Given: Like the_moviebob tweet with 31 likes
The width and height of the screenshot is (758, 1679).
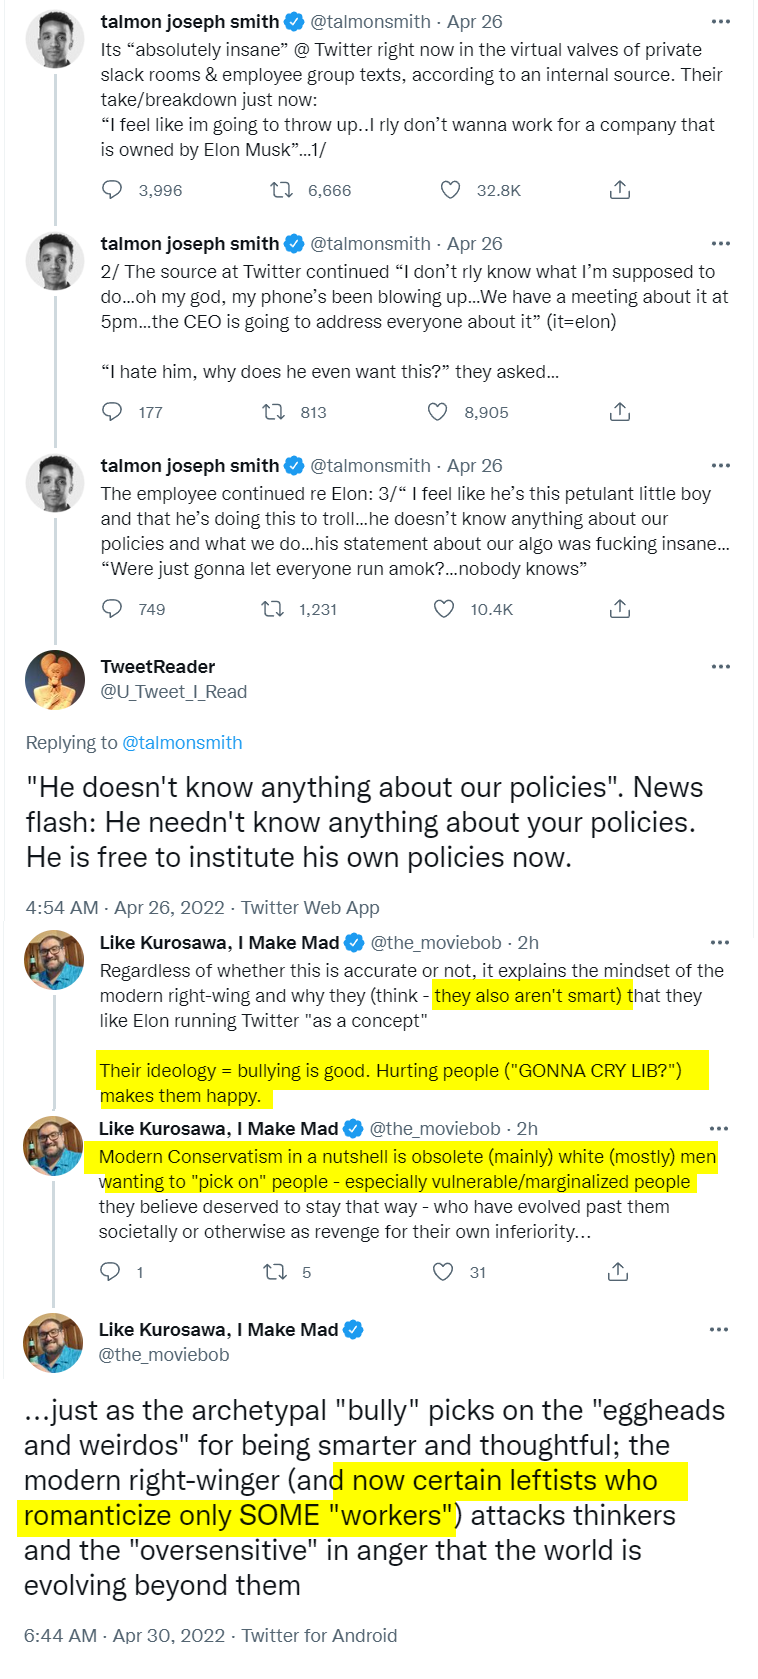Looking at the screenshot, I should click(x=443, y=1272).
